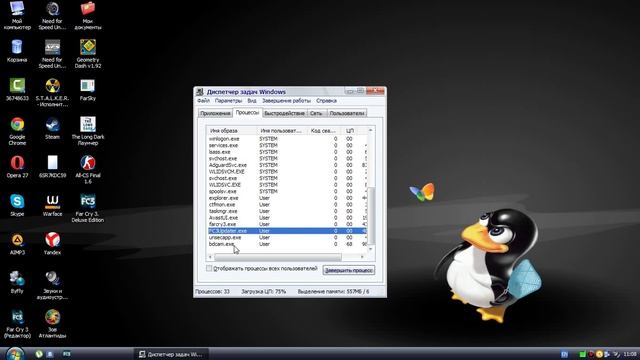Viewport: 640px width, 360px height.
Task: Select the bdcam.exe process row
Action: coord(287,244)
